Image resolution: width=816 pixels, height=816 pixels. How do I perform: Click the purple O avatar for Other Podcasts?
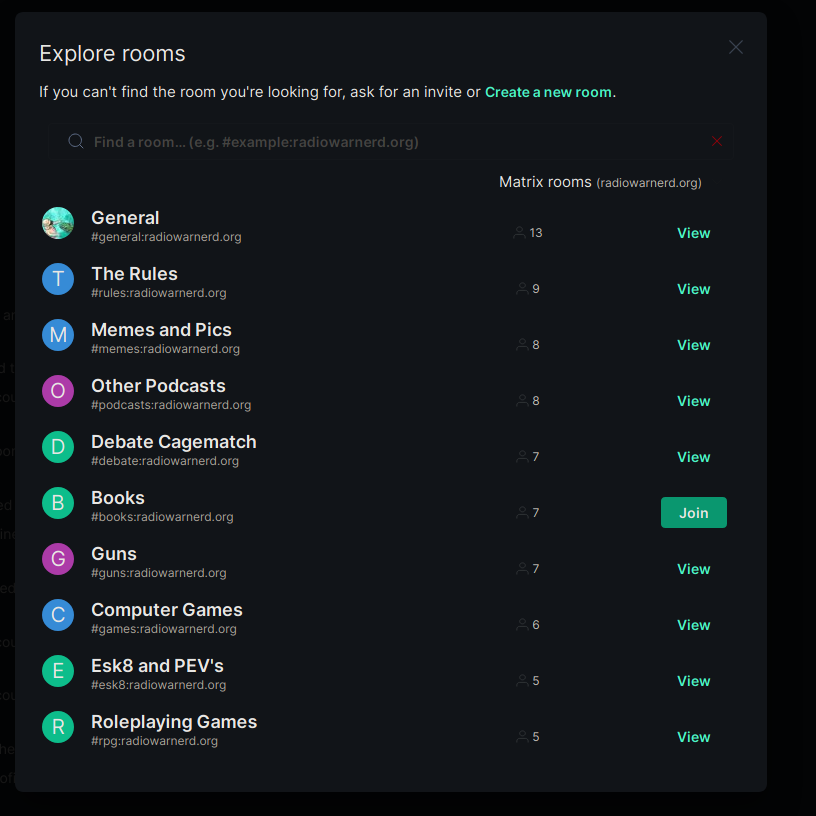pyautogui.click(x=58, y=391)
